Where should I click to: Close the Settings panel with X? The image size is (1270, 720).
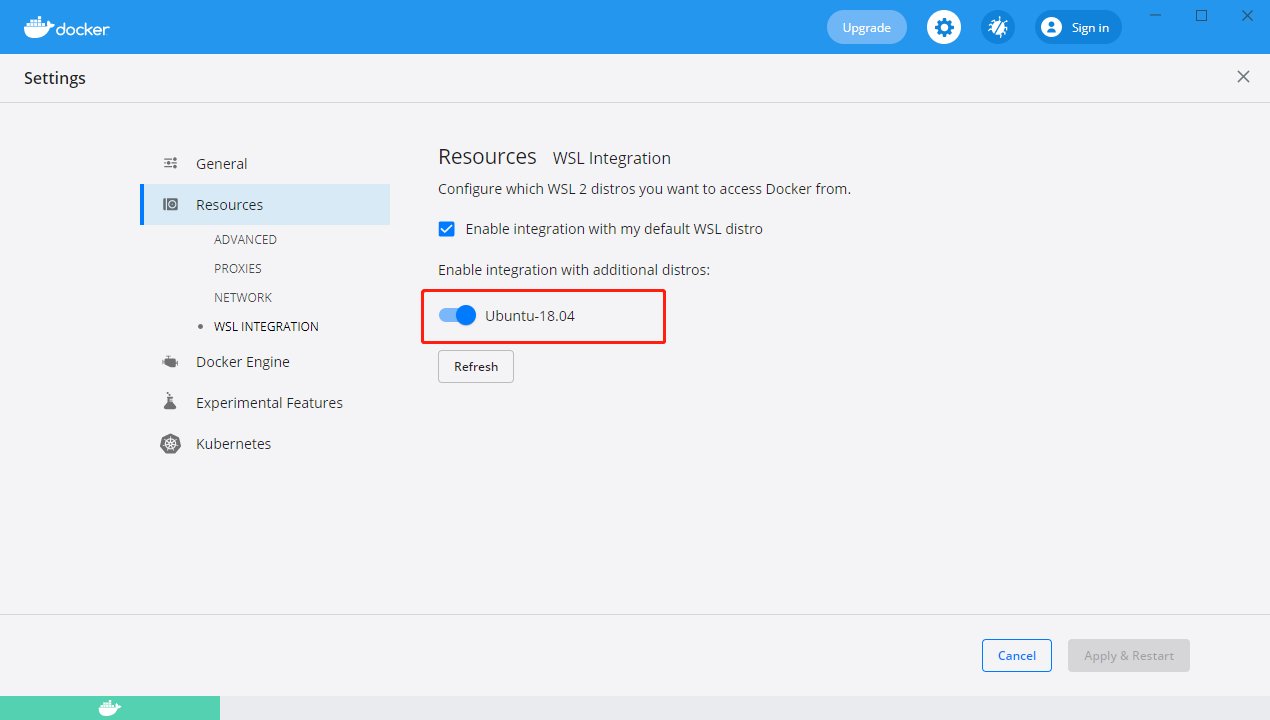pyautogui.click(x=1243, y=77)
